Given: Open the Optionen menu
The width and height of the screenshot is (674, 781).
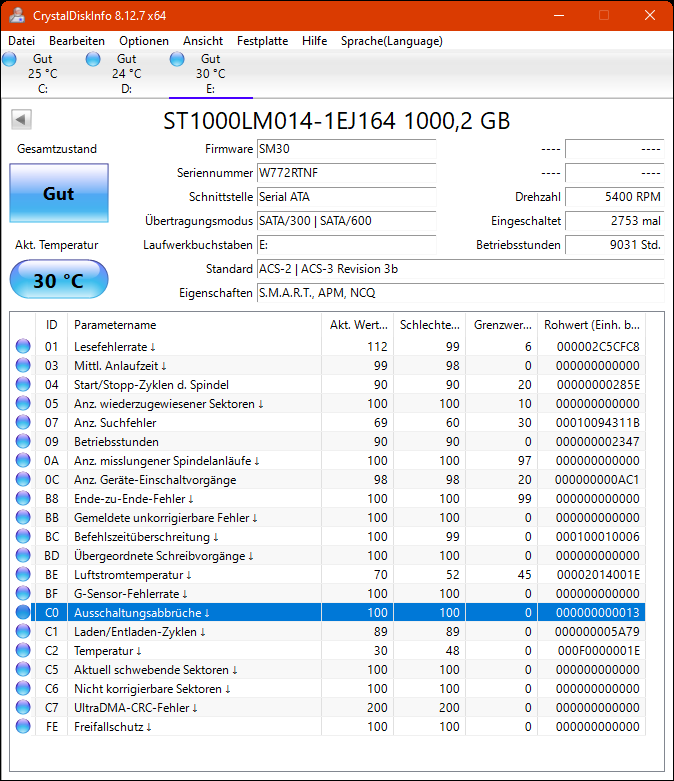Looking at the screenshot, I should 143,41.
